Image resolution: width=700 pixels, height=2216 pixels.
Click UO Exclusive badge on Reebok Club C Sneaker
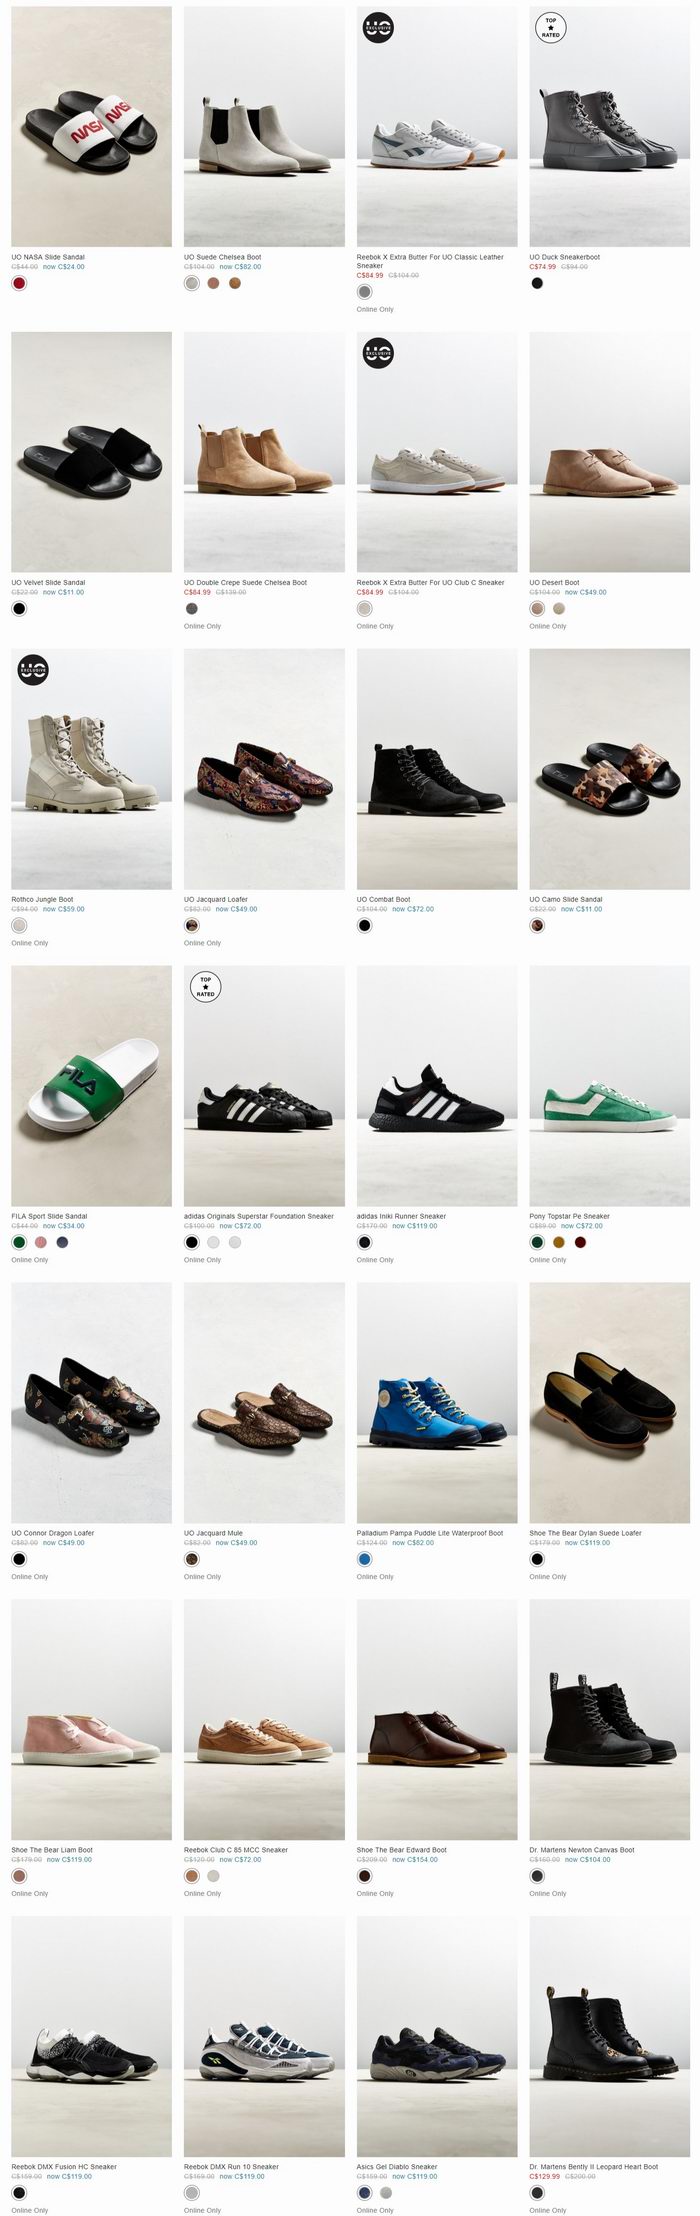coord(378,353)
